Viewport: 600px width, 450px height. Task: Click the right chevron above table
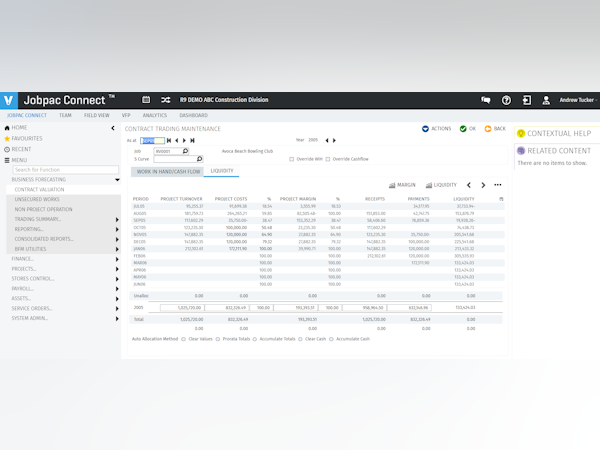coord(483,185)
